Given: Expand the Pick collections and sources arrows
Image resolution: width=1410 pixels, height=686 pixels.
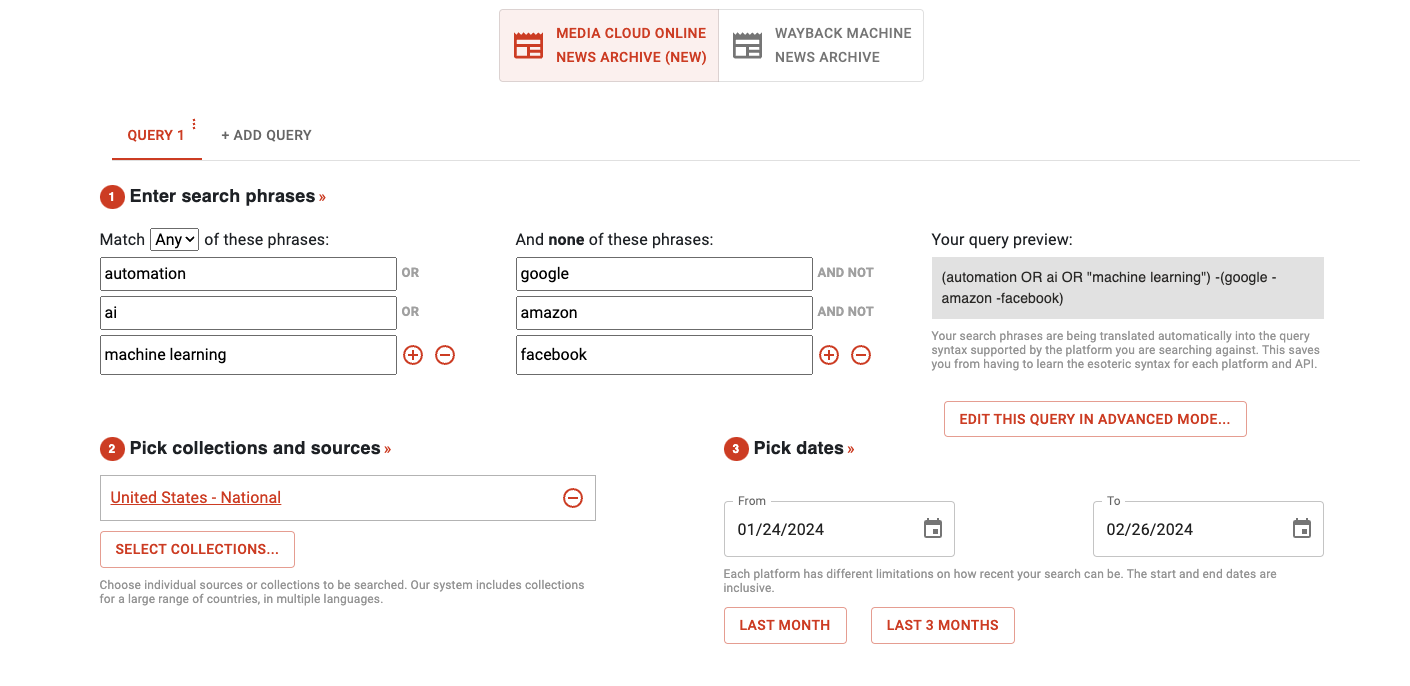Looking at the screenshot, I should 387,449.
